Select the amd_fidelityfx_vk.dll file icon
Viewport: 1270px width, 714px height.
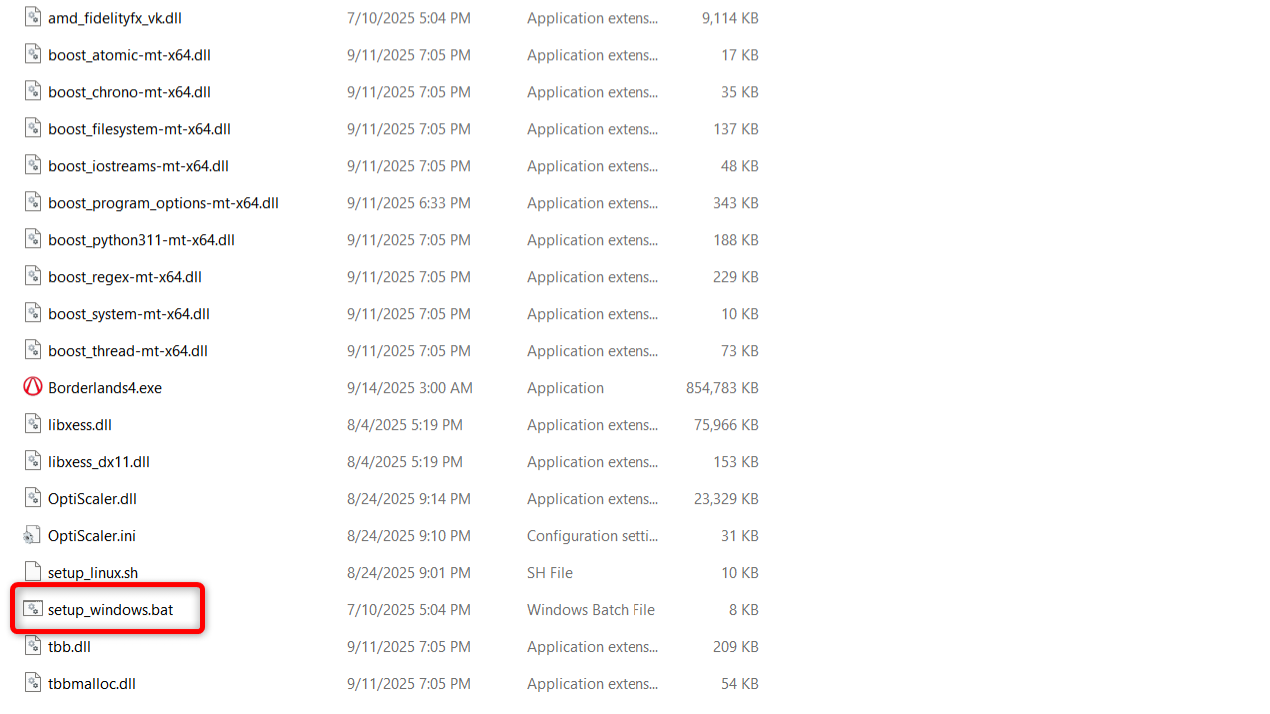(33, 18)
